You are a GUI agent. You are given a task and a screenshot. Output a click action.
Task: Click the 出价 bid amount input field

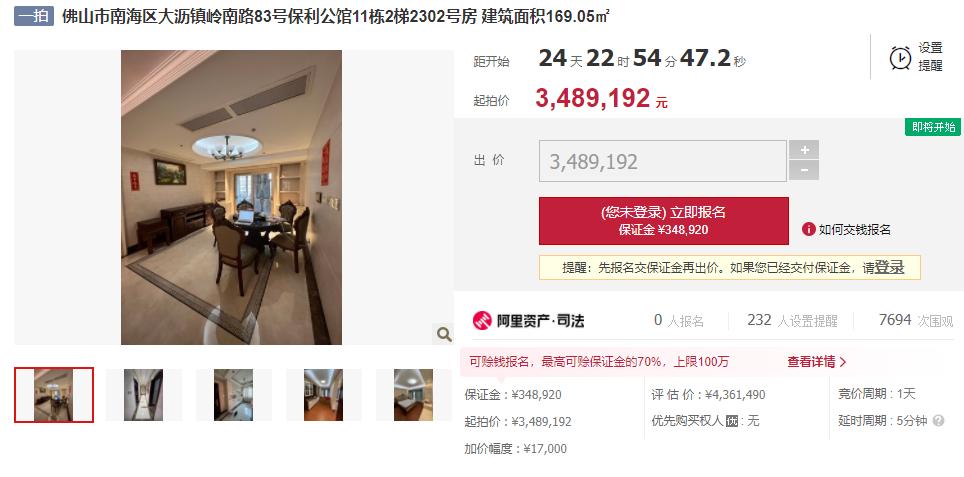663,161
